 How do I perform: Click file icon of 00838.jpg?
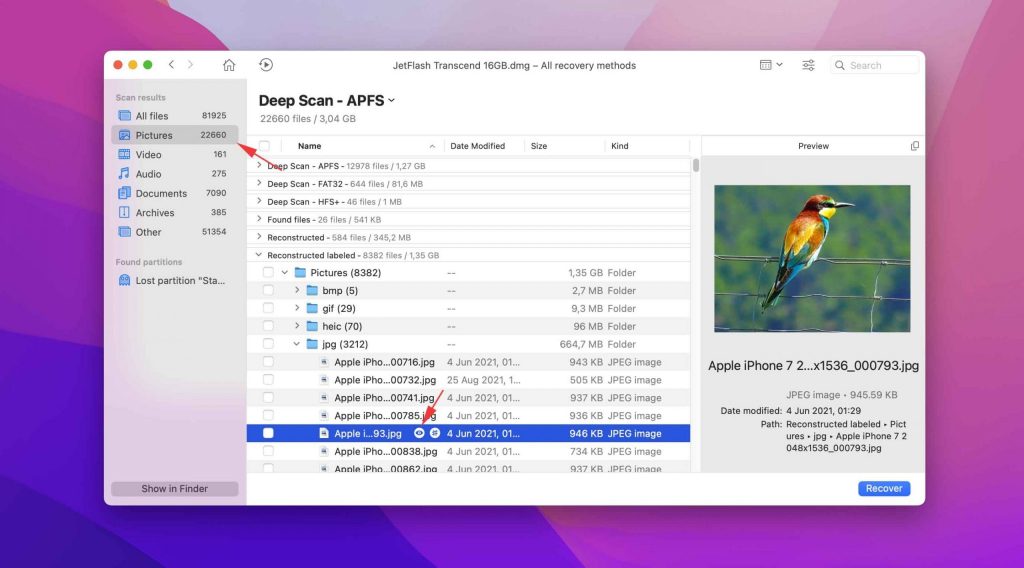point(324,451)
